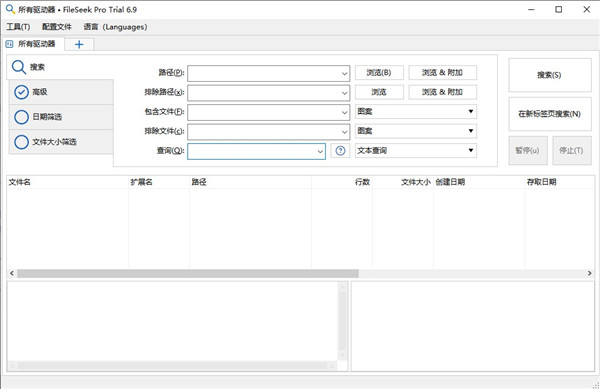600x389 pixels.
Task: Click the FileSeek magnifier icon in title bar
Action: [10, 9]
